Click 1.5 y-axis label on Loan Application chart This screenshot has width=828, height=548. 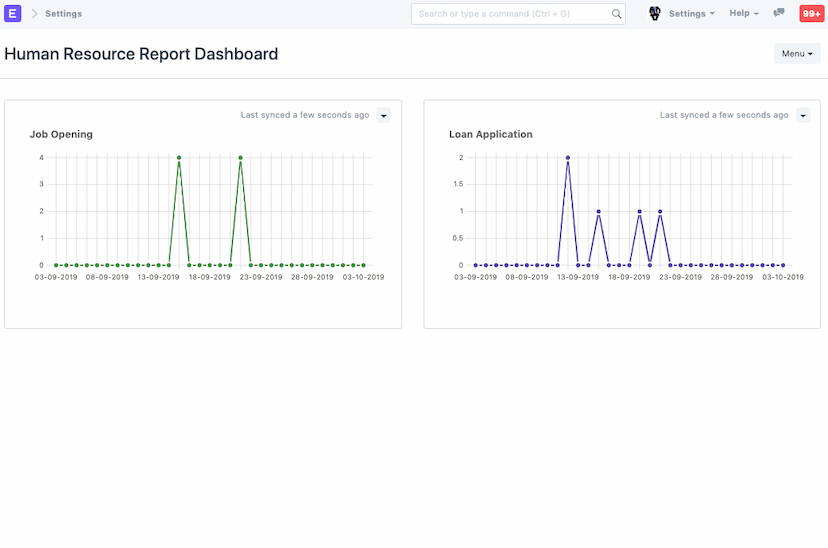[x=458, y=184]
